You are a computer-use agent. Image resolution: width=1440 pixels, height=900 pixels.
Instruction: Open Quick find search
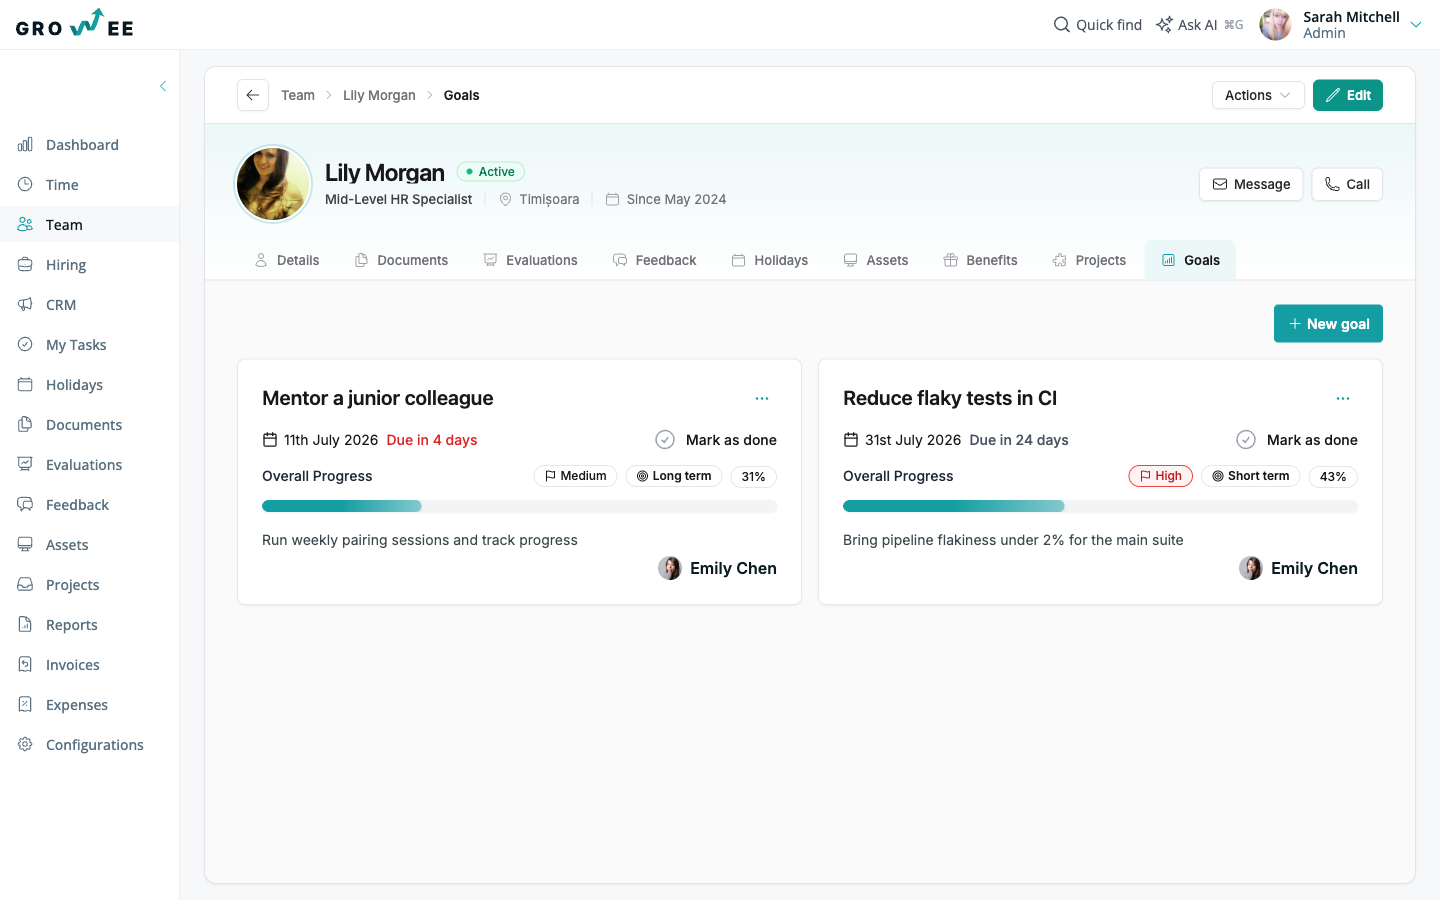click(x=1098, y=25)
